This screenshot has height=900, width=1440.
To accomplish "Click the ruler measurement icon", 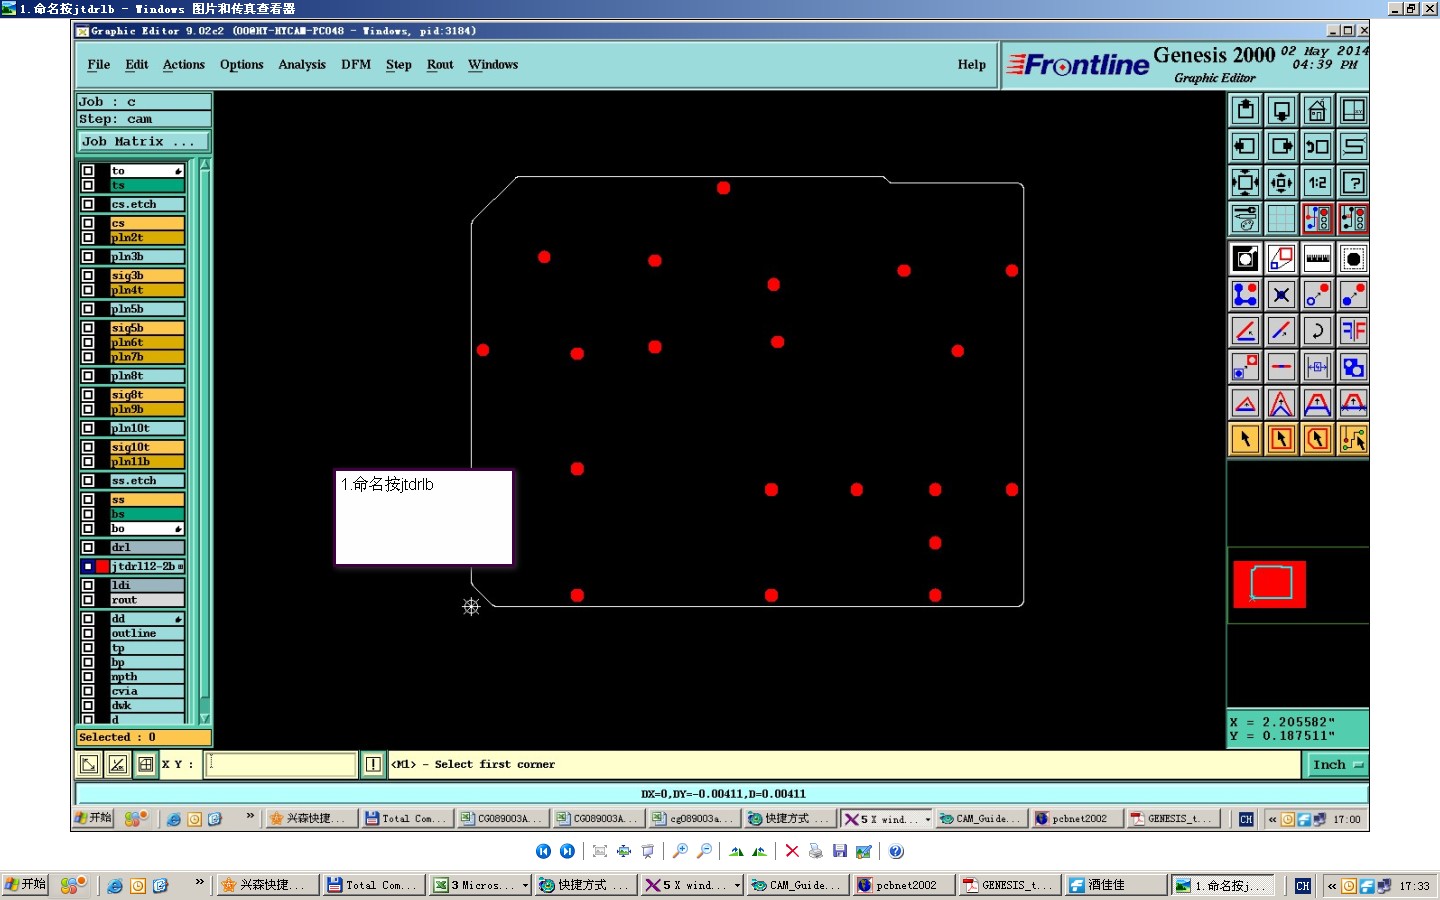I will (x=1317, y=259).
